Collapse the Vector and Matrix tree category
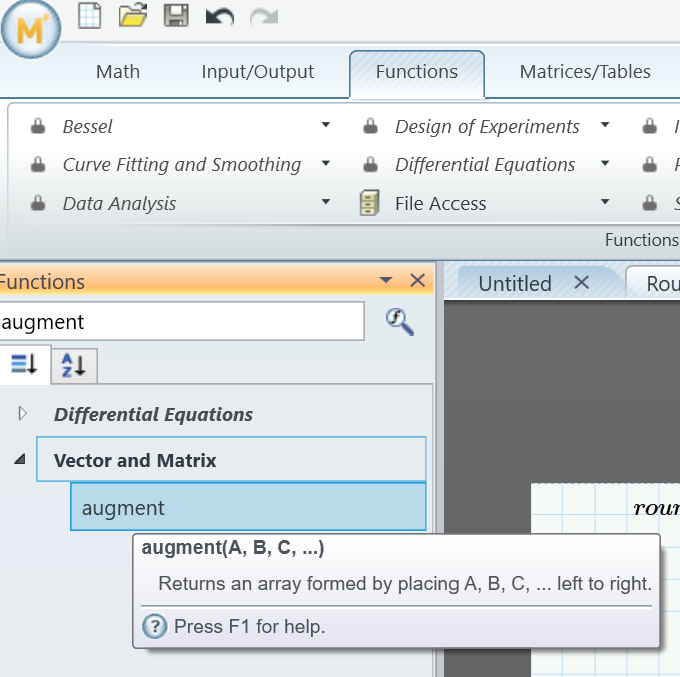 tap(20, 460)
